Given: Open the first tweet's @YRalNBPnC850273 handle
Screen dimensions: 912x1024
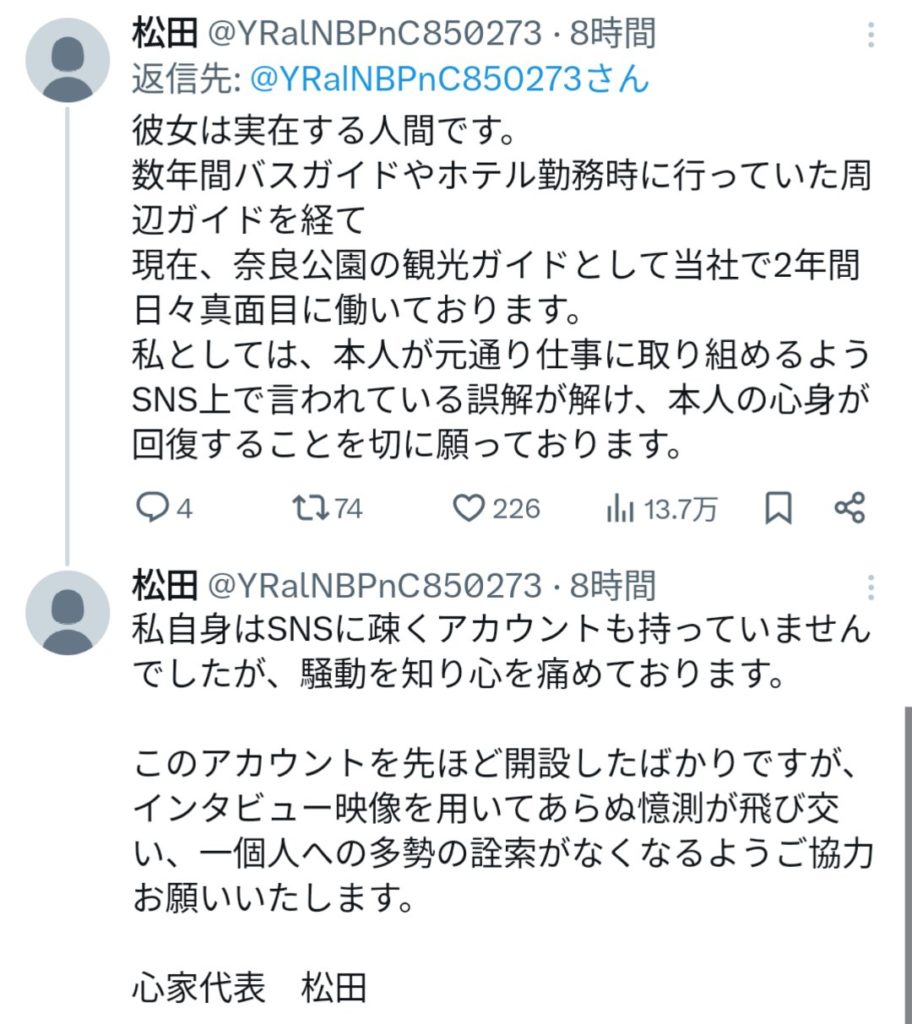Looking at the screenshot, I should [x=372, y=35].
